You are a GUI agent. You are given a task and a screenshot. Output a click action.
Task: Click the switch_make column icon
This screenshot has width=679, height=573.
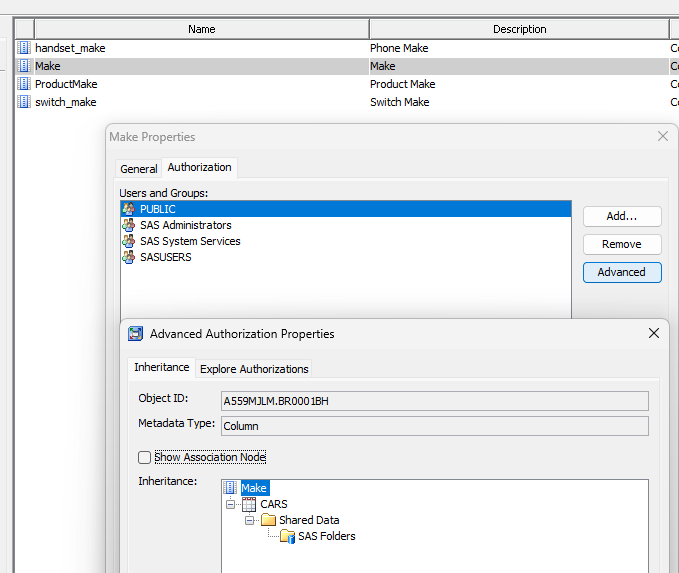click(x=24, y=102)
